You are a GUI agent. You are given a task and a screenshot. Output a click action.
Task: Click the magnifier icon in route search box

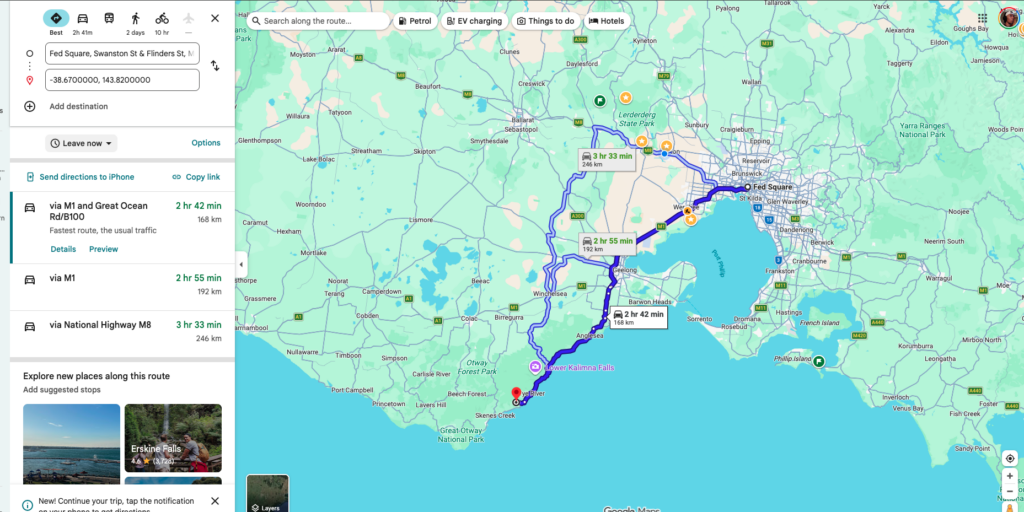pos(257,21)
